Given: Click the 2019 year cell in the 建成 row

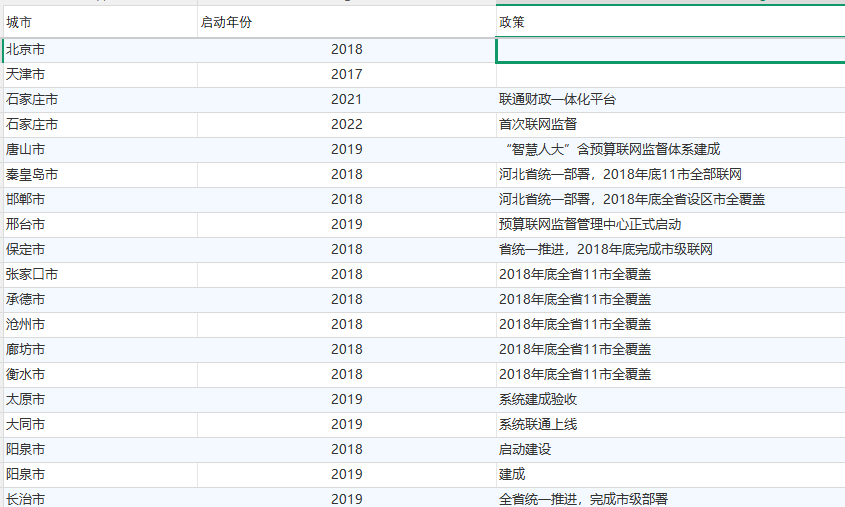Looking at the screenshot, I should pos(347,475).
